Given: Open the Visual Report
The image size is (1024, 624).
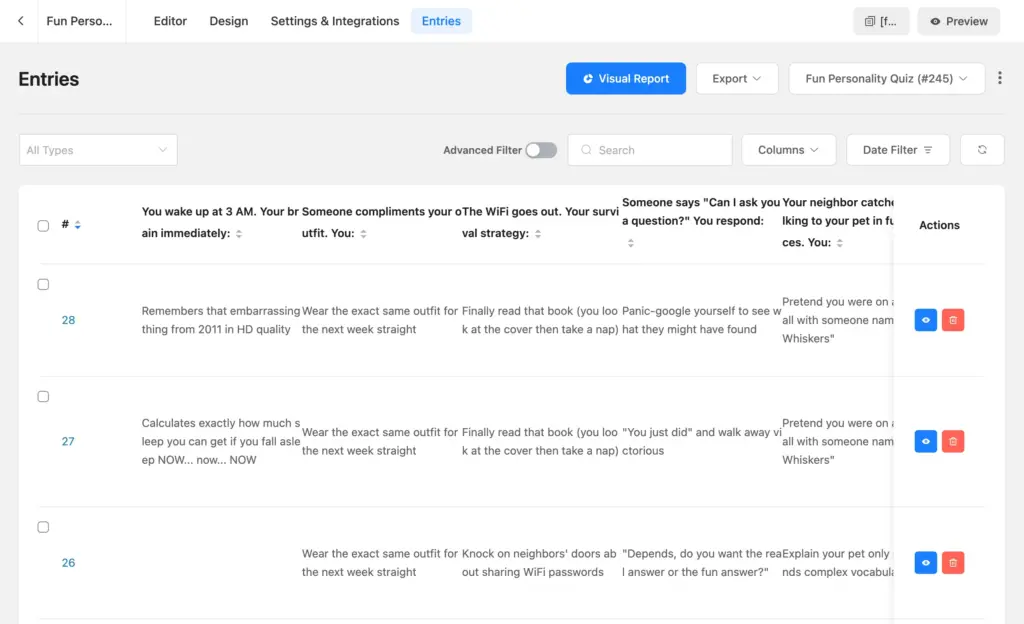Looking at the screenshot, I should (x=625, y=77).
